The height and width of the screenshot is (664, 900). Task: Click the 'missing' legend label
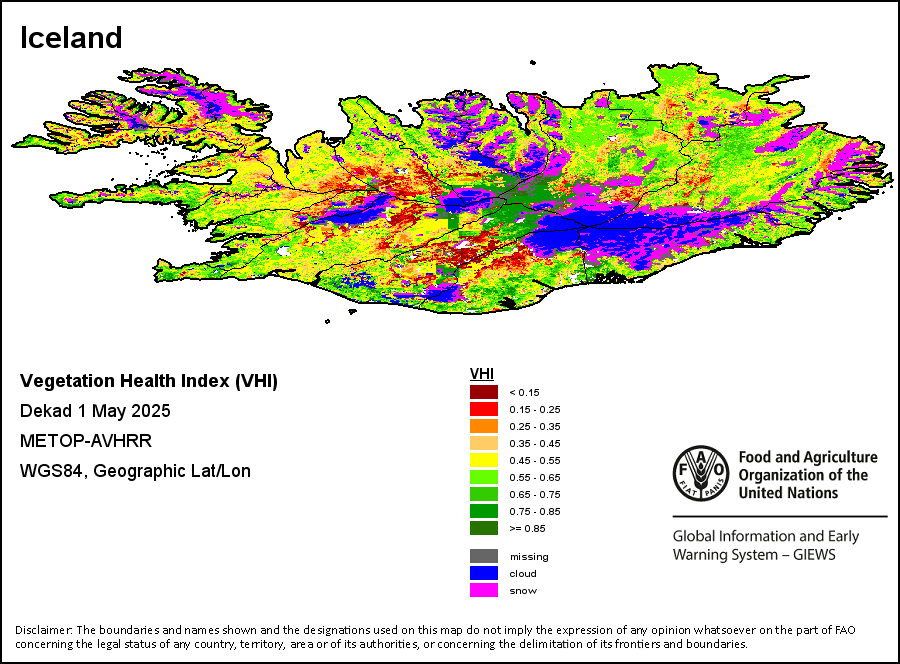coord(529,557)
